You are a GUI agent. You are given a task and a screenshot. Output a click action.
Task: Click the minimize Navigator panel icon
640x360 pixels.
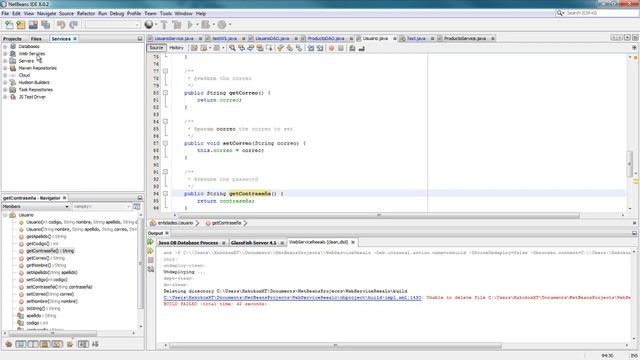click(x=140, y=198)
